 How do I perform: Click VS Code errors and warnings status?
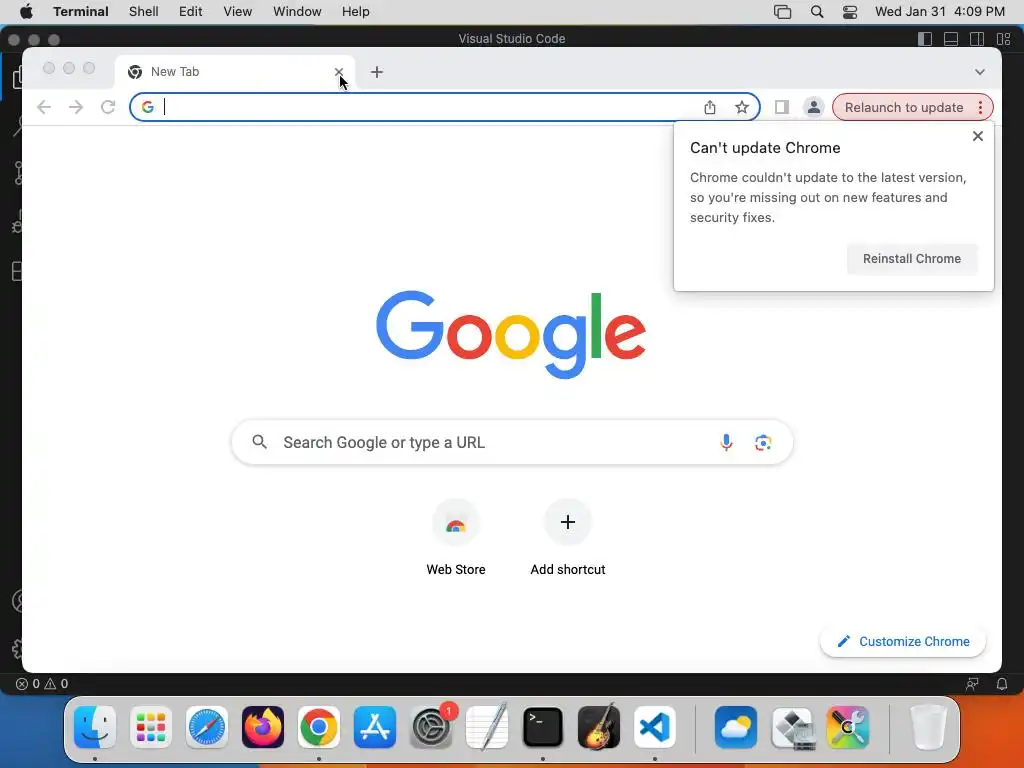coord(42,684)
